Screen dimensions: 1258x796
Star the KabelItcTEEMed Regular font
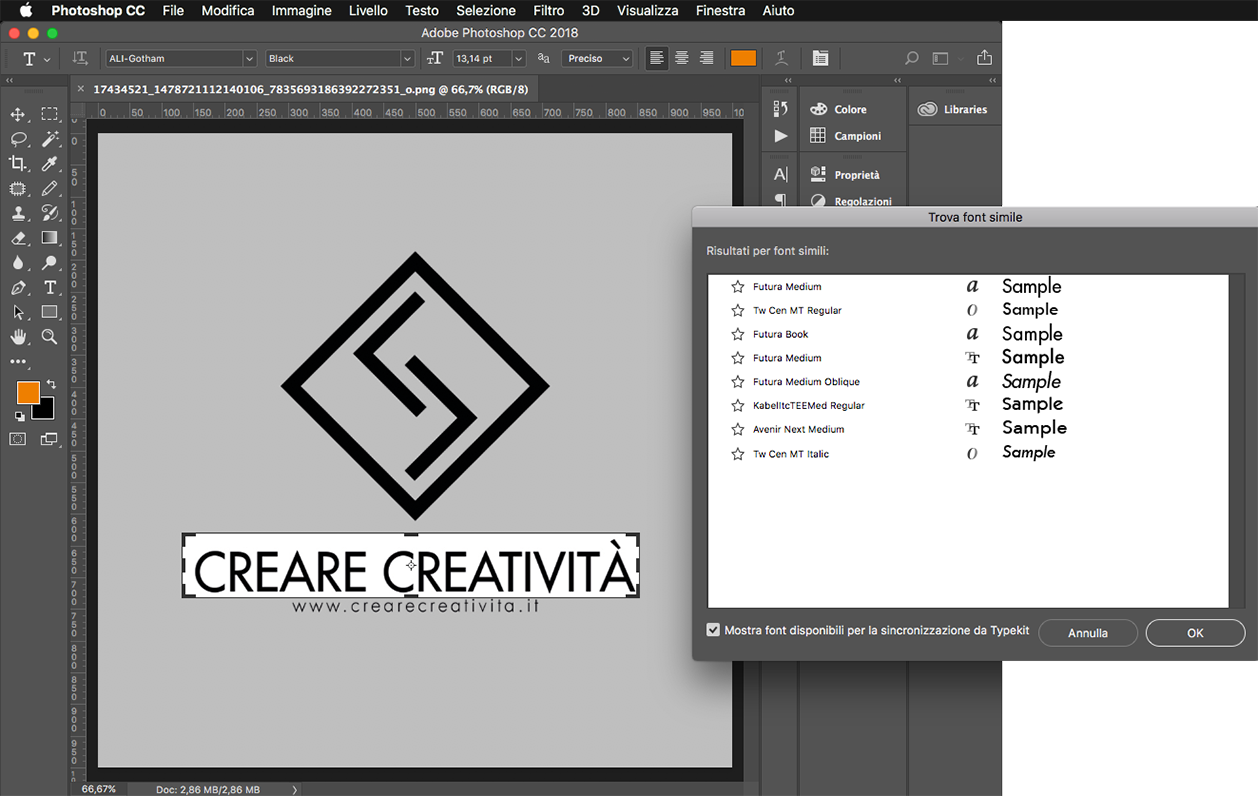[738, 406]
